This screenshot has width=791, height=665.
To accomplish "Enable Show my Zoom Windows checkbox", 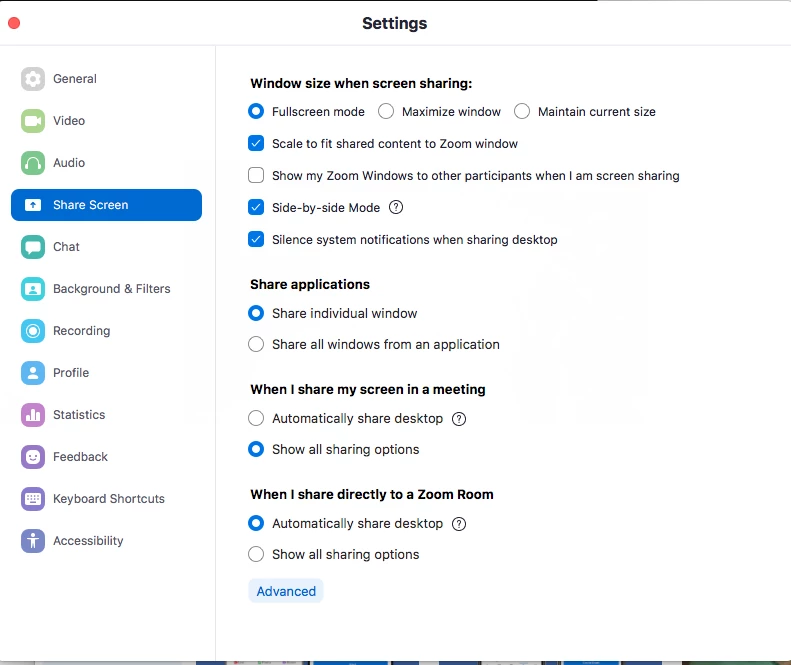I will click(256, 175).
